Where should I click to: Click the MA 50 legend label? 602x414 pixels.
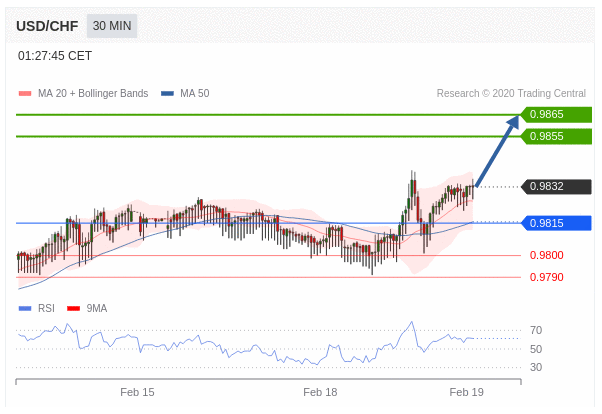click(195, 93)
